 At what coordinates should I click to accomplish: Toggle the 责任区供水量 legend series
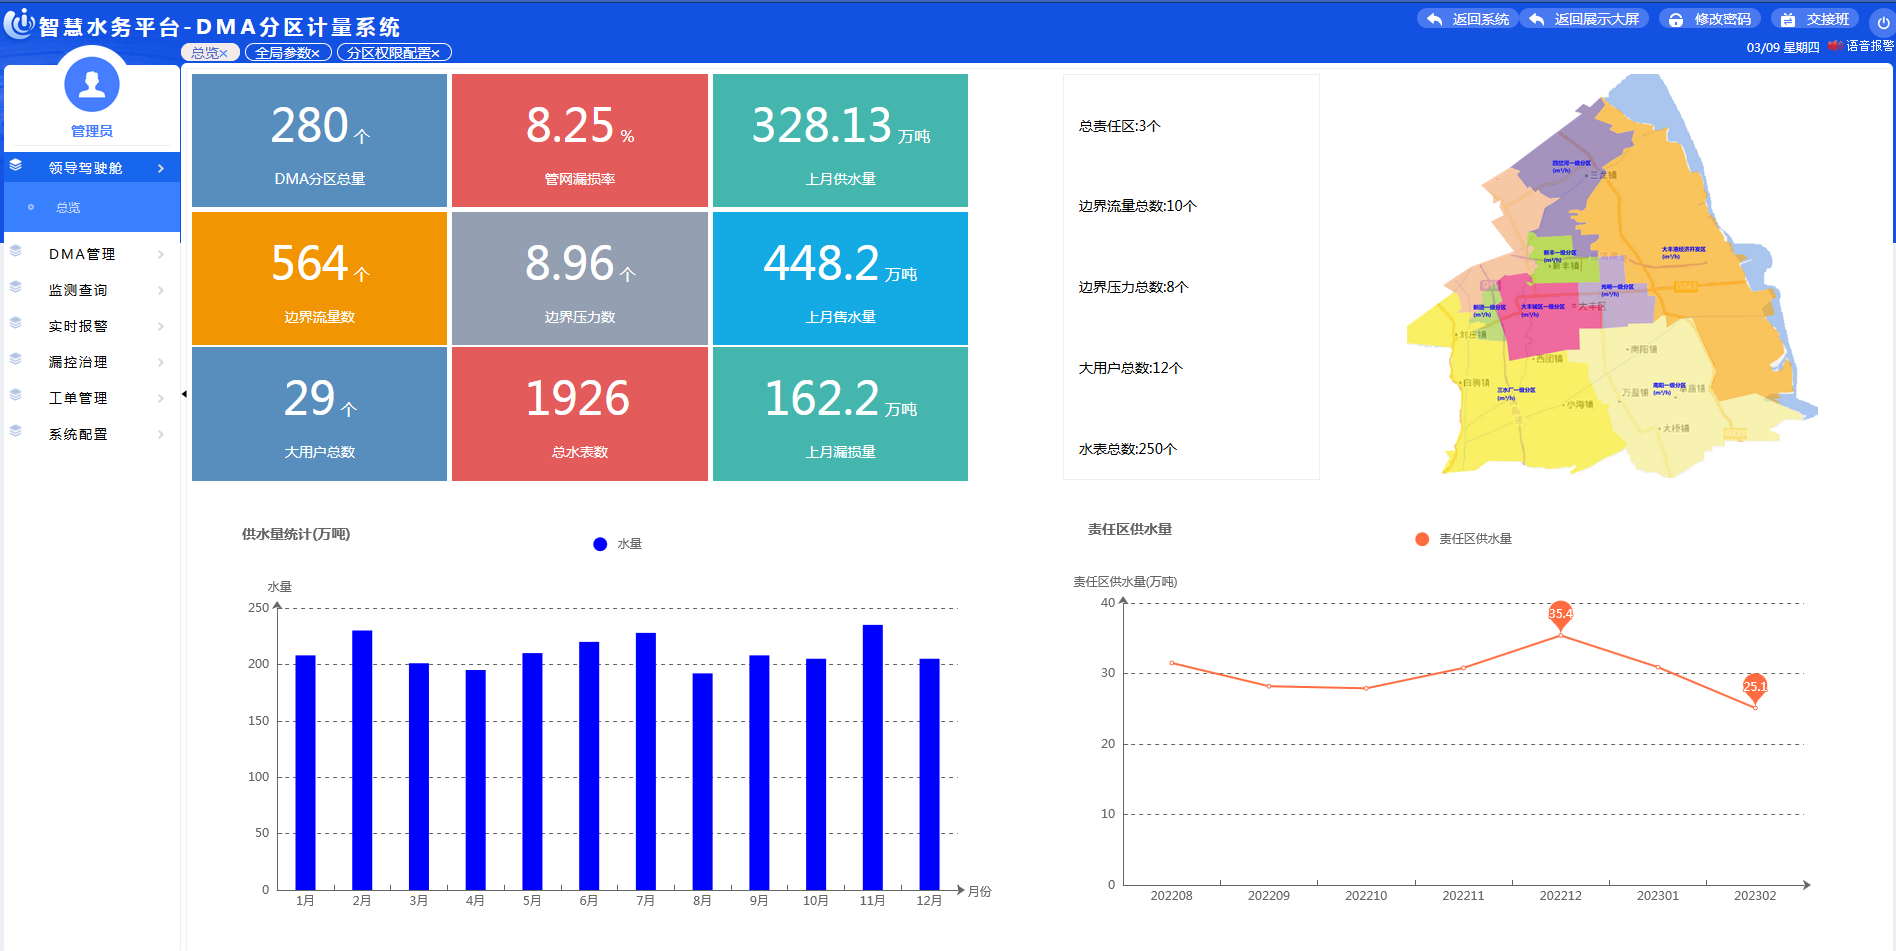pos(1422,539)
